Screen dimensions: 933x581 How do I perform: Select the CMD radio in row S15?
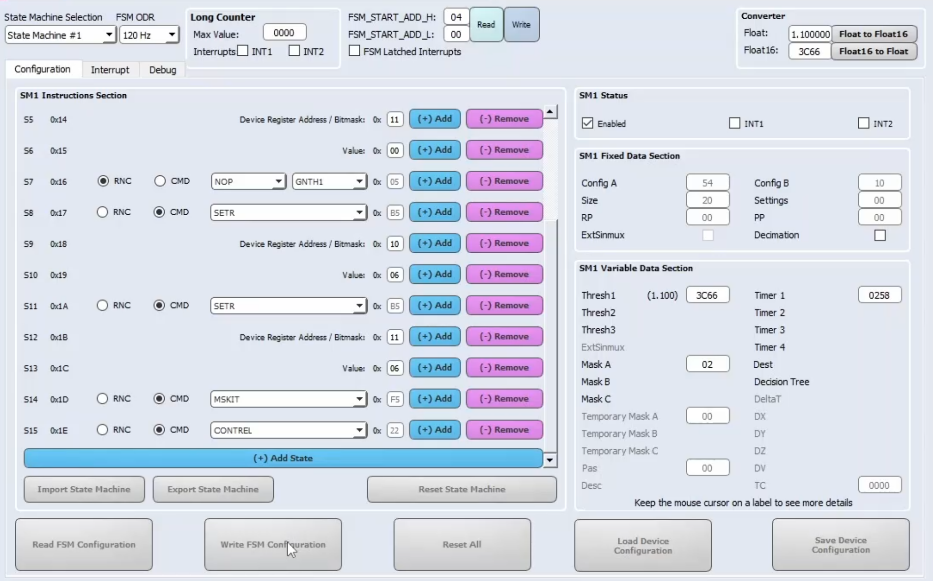click(x=159, y=430)
